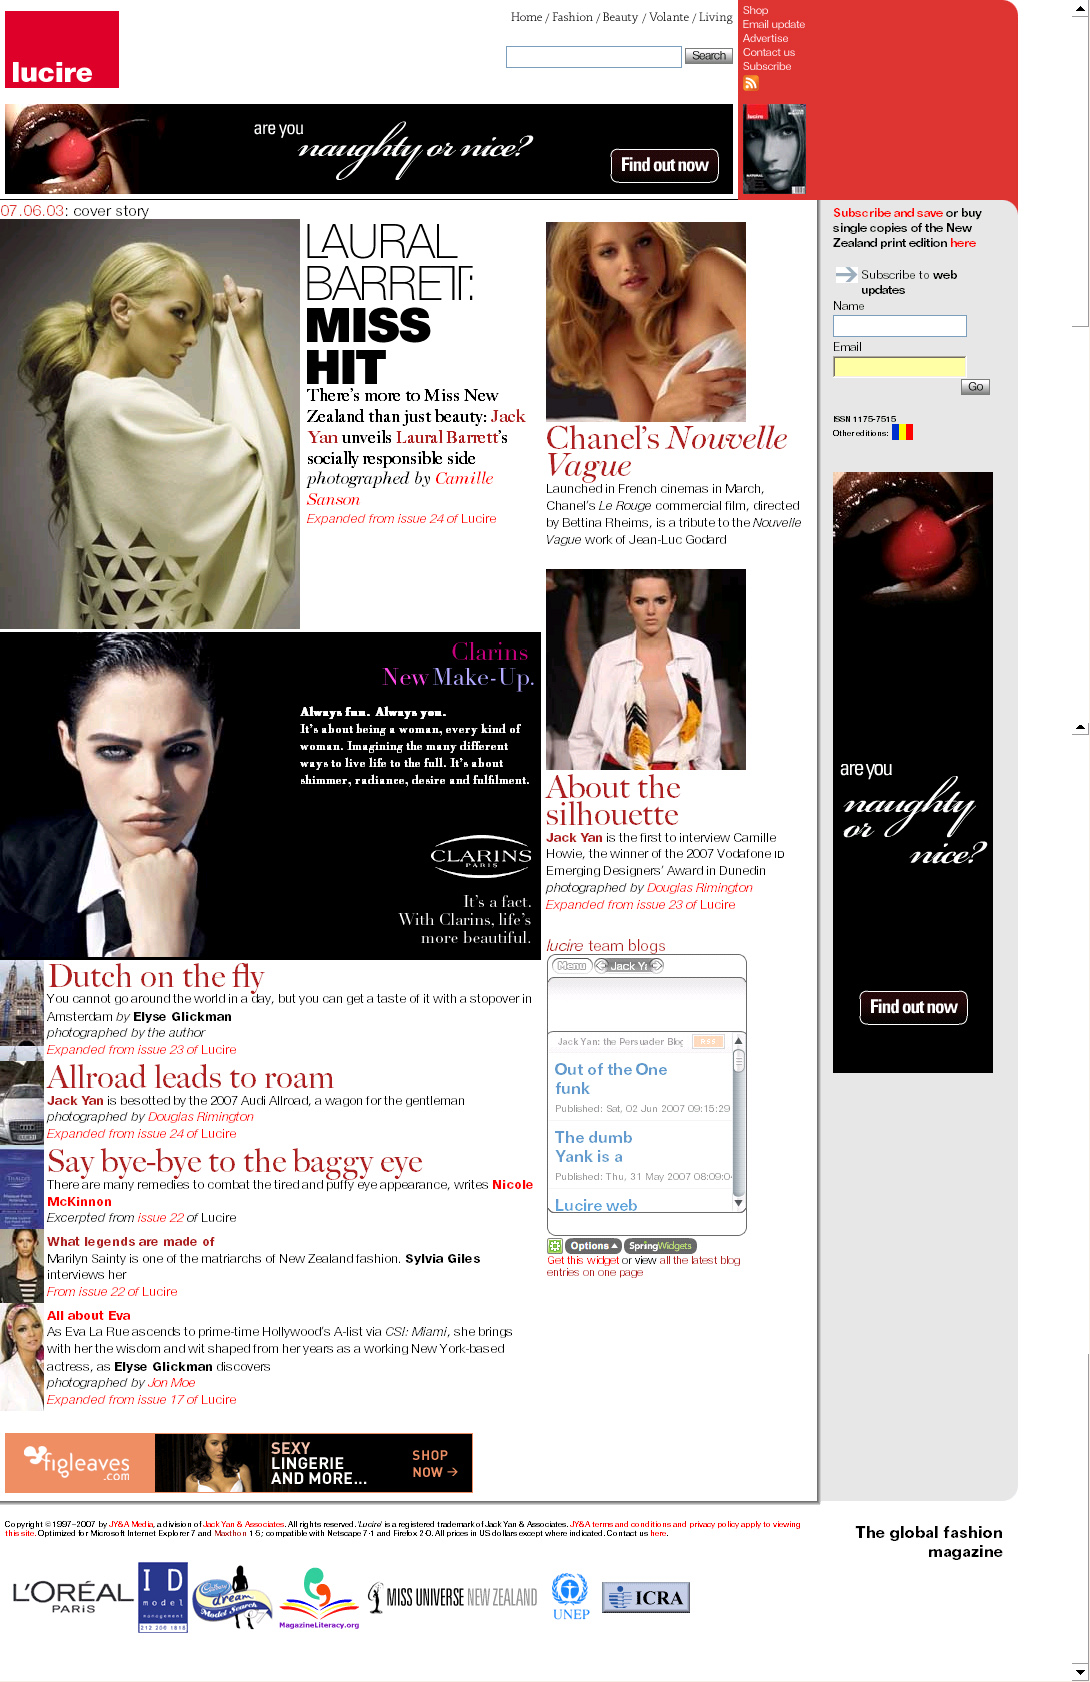The height and width of the screenshot is (1682, 1090).
Task: Open the Shop link in red sidebar
Action: 755,10
